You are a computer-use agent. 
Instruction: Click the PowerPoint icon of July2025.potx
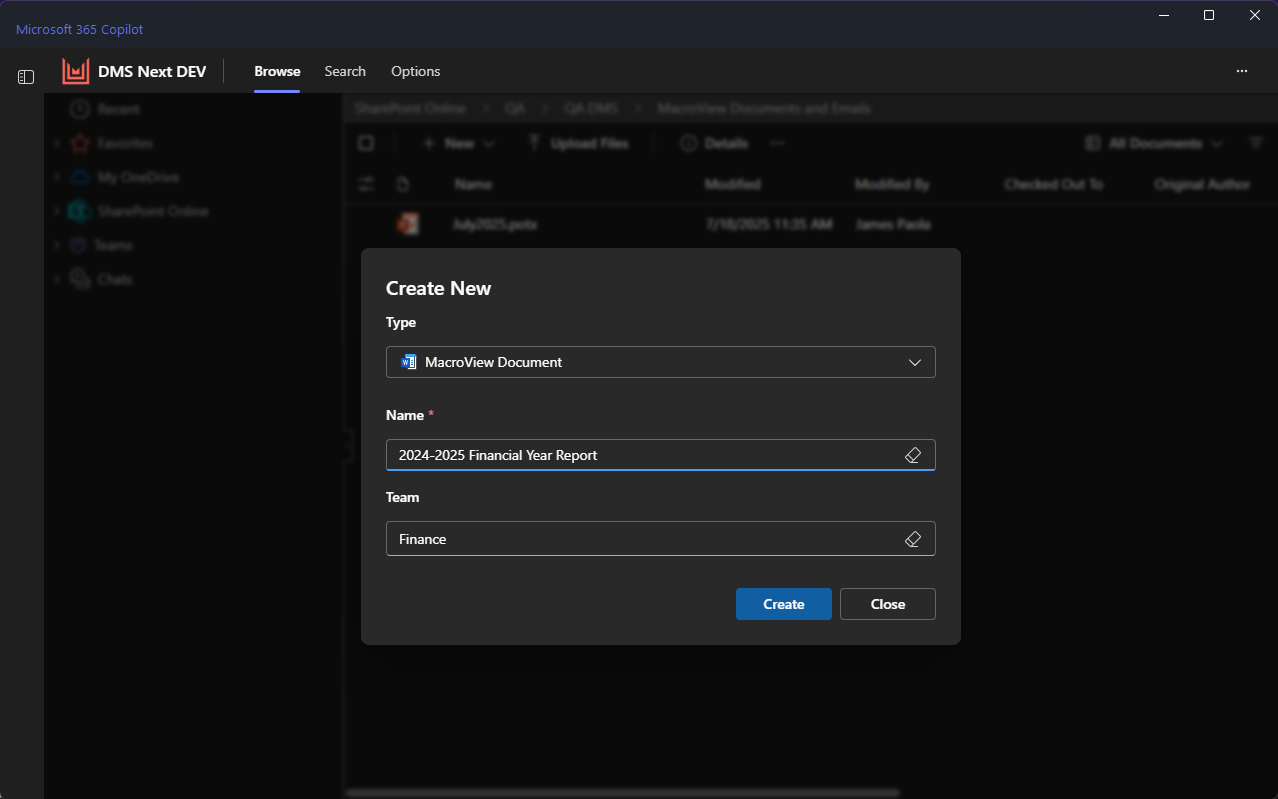click(x=406, y=224)
